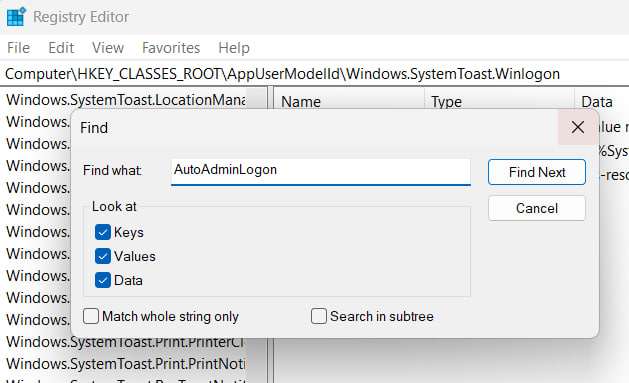
Task: Open the Help menu
Action: [x=234, y=48]
